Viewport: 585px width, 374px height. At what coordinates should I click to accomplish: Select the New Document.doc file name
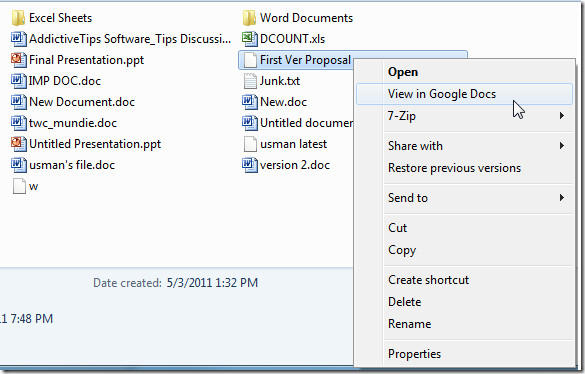click(82, 102)
